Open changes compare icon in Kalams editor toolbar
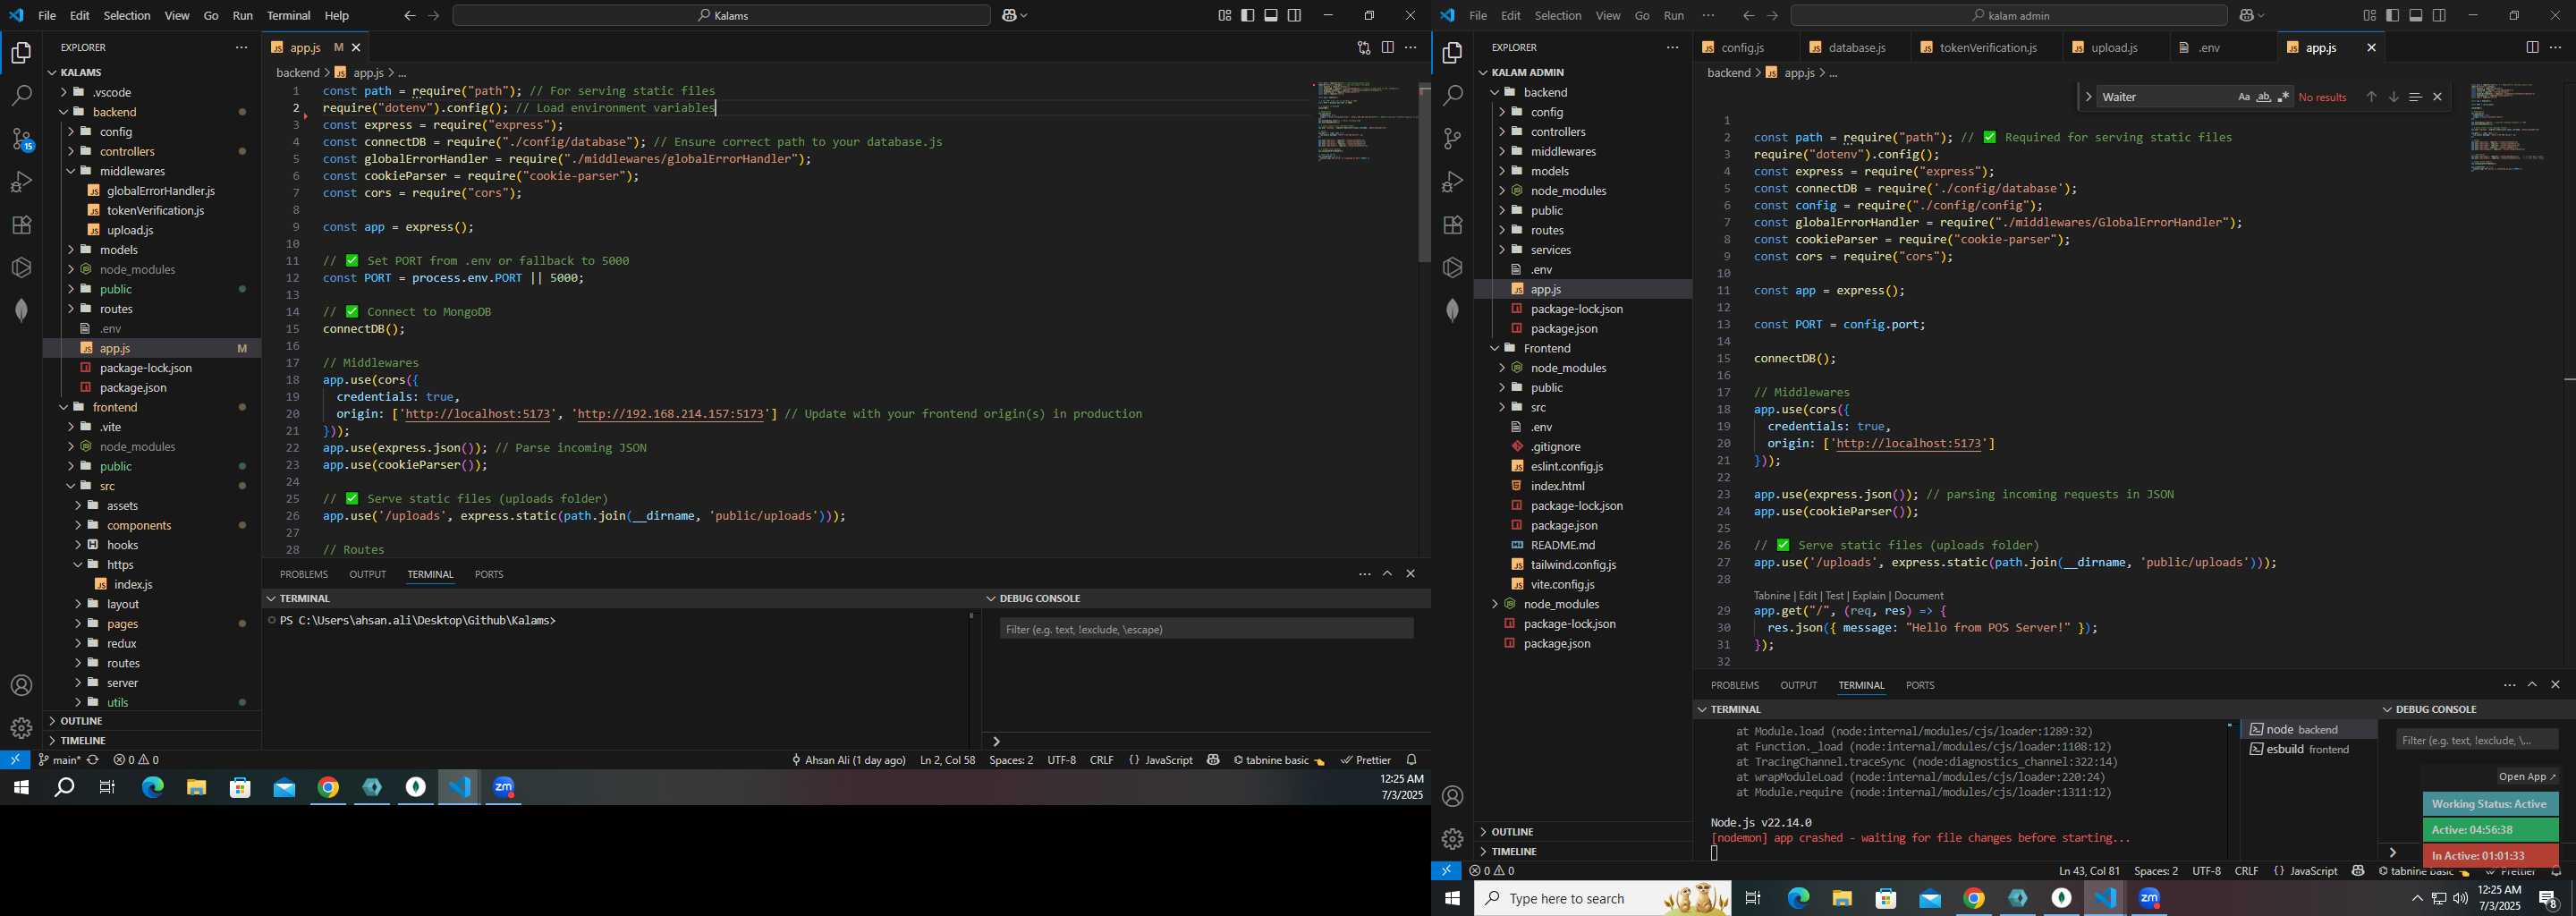Screen dimensions: 2576x916 [1364, 47]
